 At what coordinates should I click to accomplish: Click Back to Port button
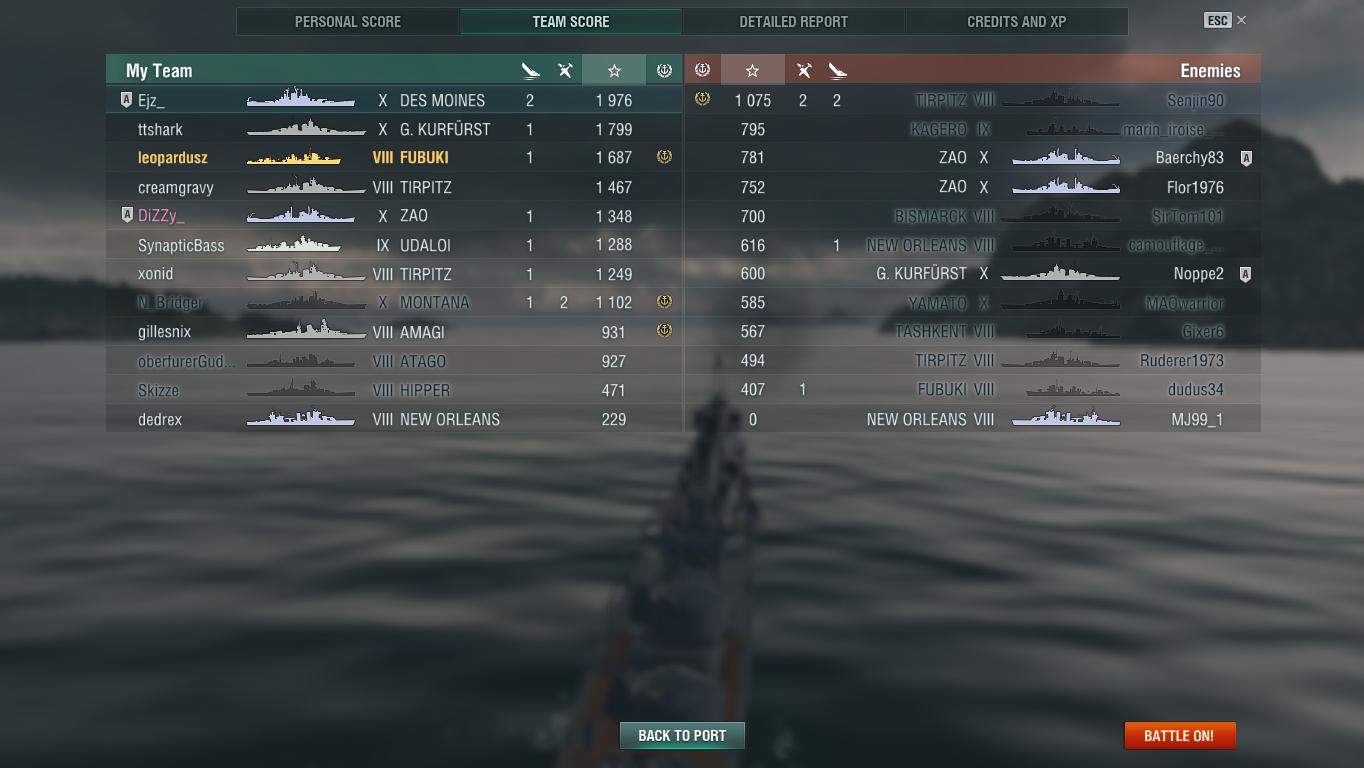coord(682,735)
